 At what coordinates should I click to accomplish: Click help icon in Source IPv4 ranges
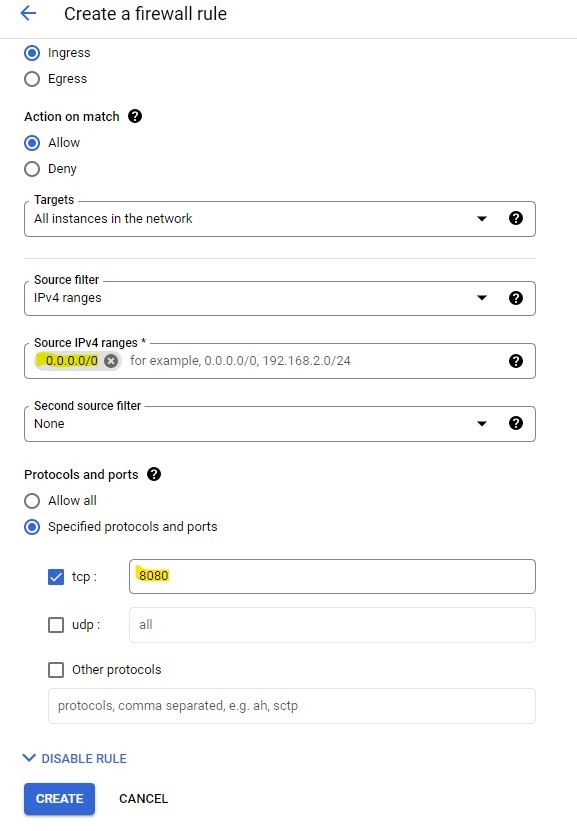click(516, 361)
